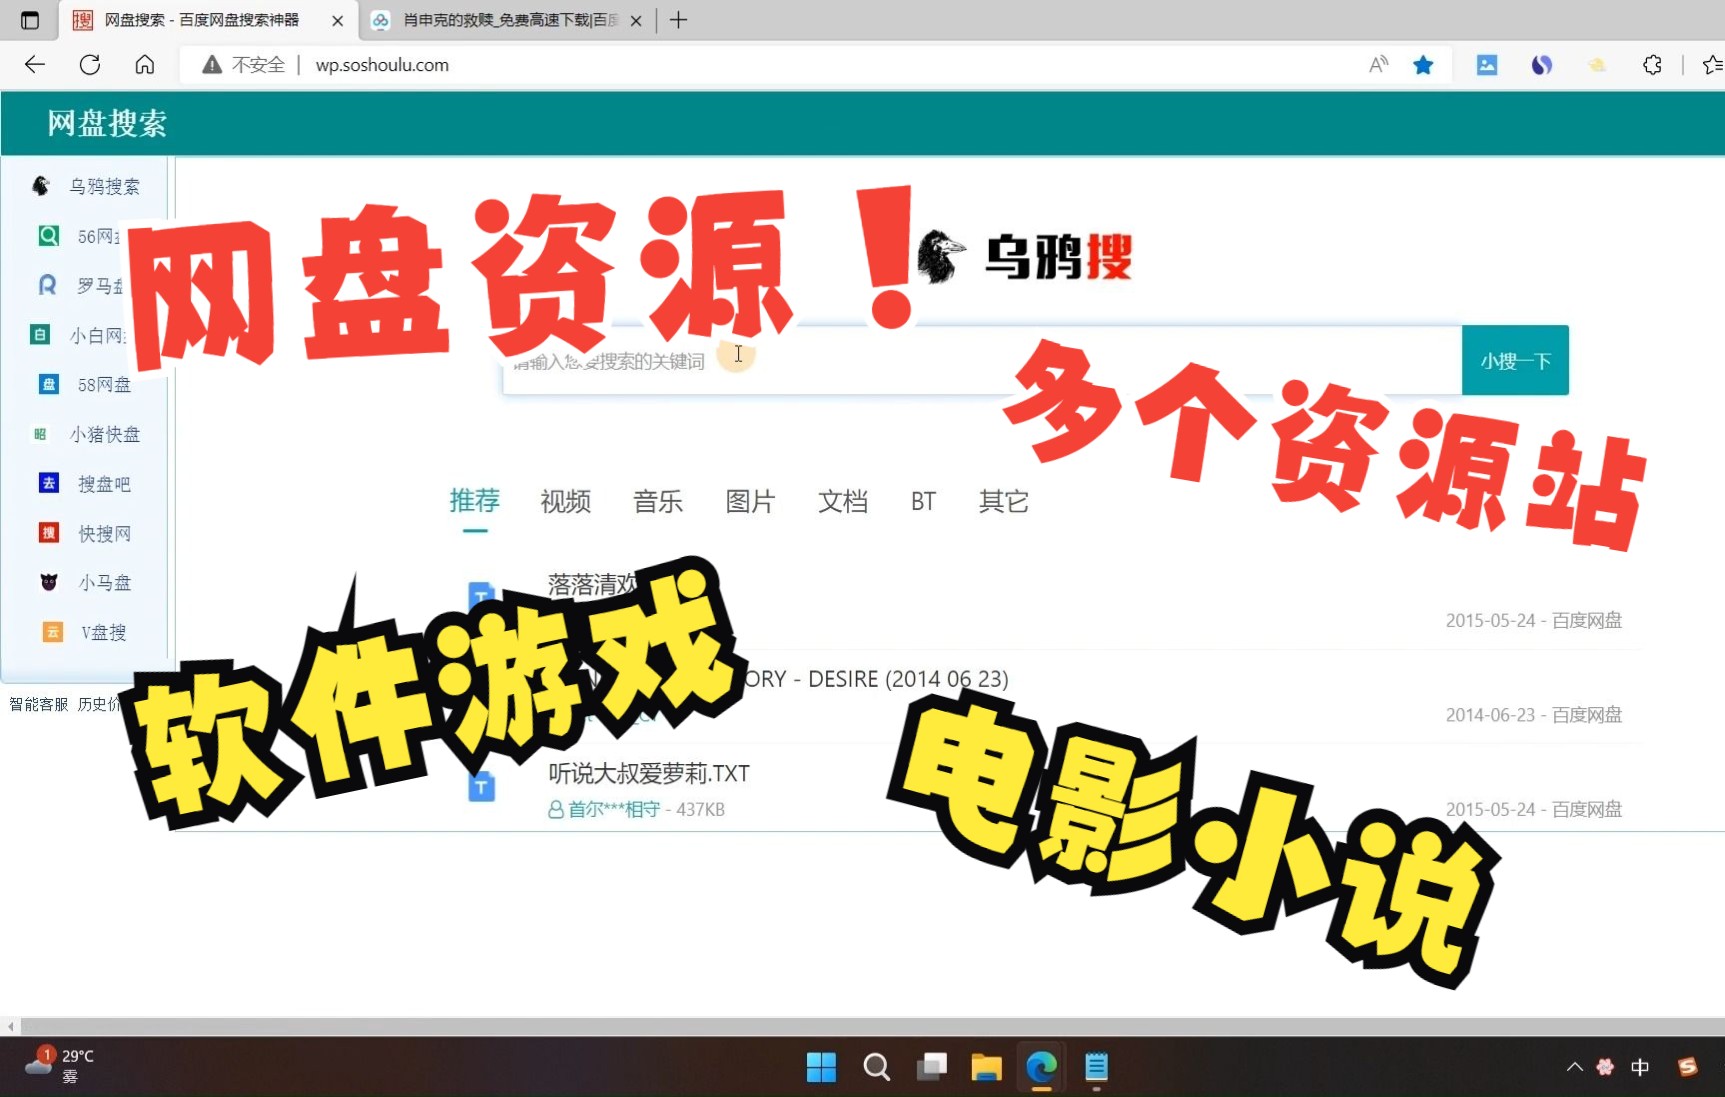This screenshot has width=1725, height=1097.
Task: Open the Task View taskbar icon
Action: tap(931, 1067)
